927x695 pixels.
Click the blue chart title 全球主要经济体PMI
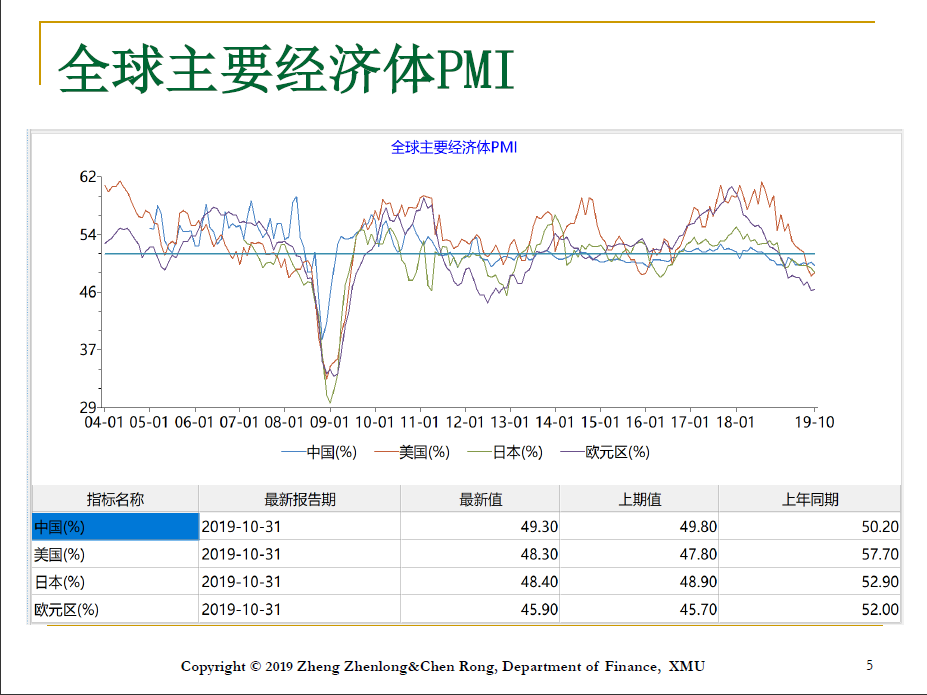click(453, 147)
